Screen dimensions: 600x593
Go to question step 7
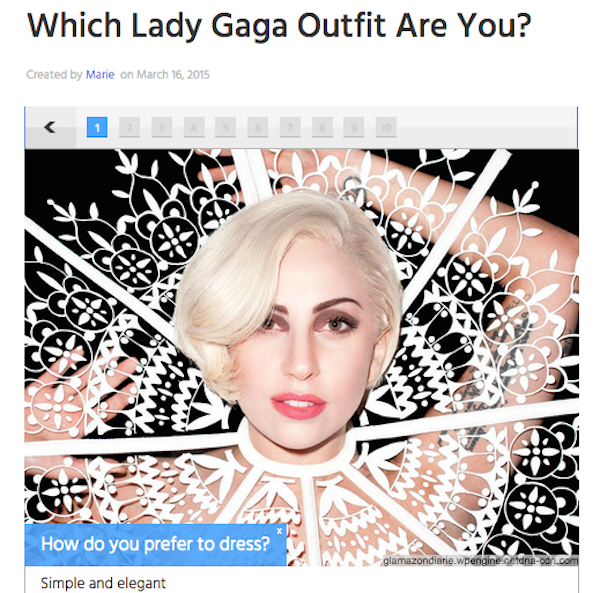290,127
